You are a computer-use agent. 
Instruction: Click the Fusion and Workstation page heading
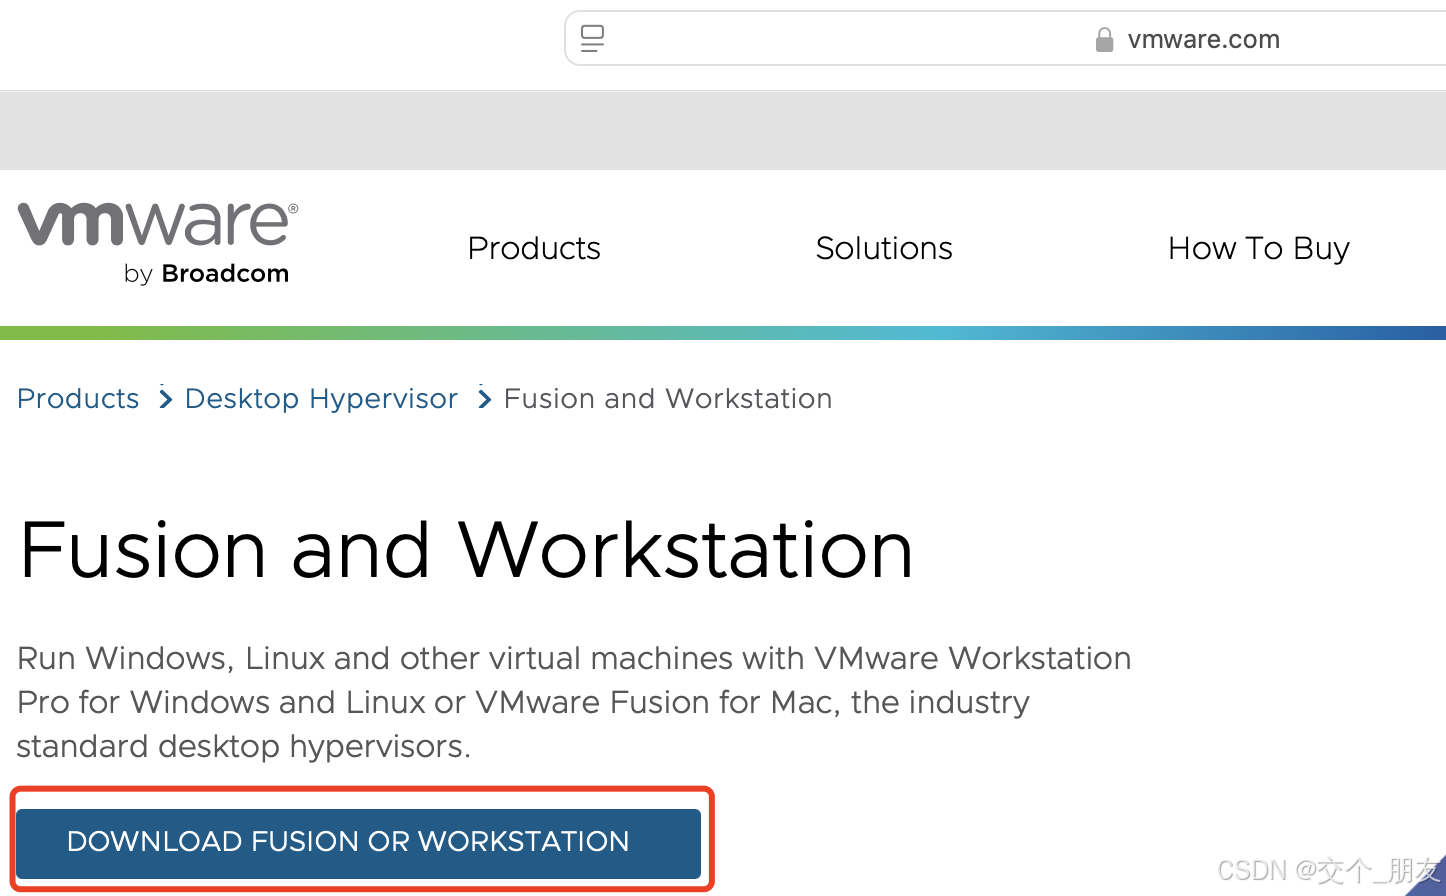click(x=466, y=549)
